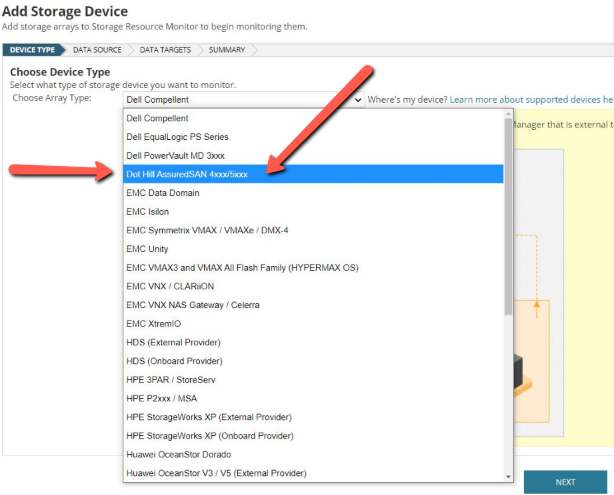This screenshot has width=614, height=495.
Task: Choose Huawei OceanStor Dorado option
Action: [313, 455]
